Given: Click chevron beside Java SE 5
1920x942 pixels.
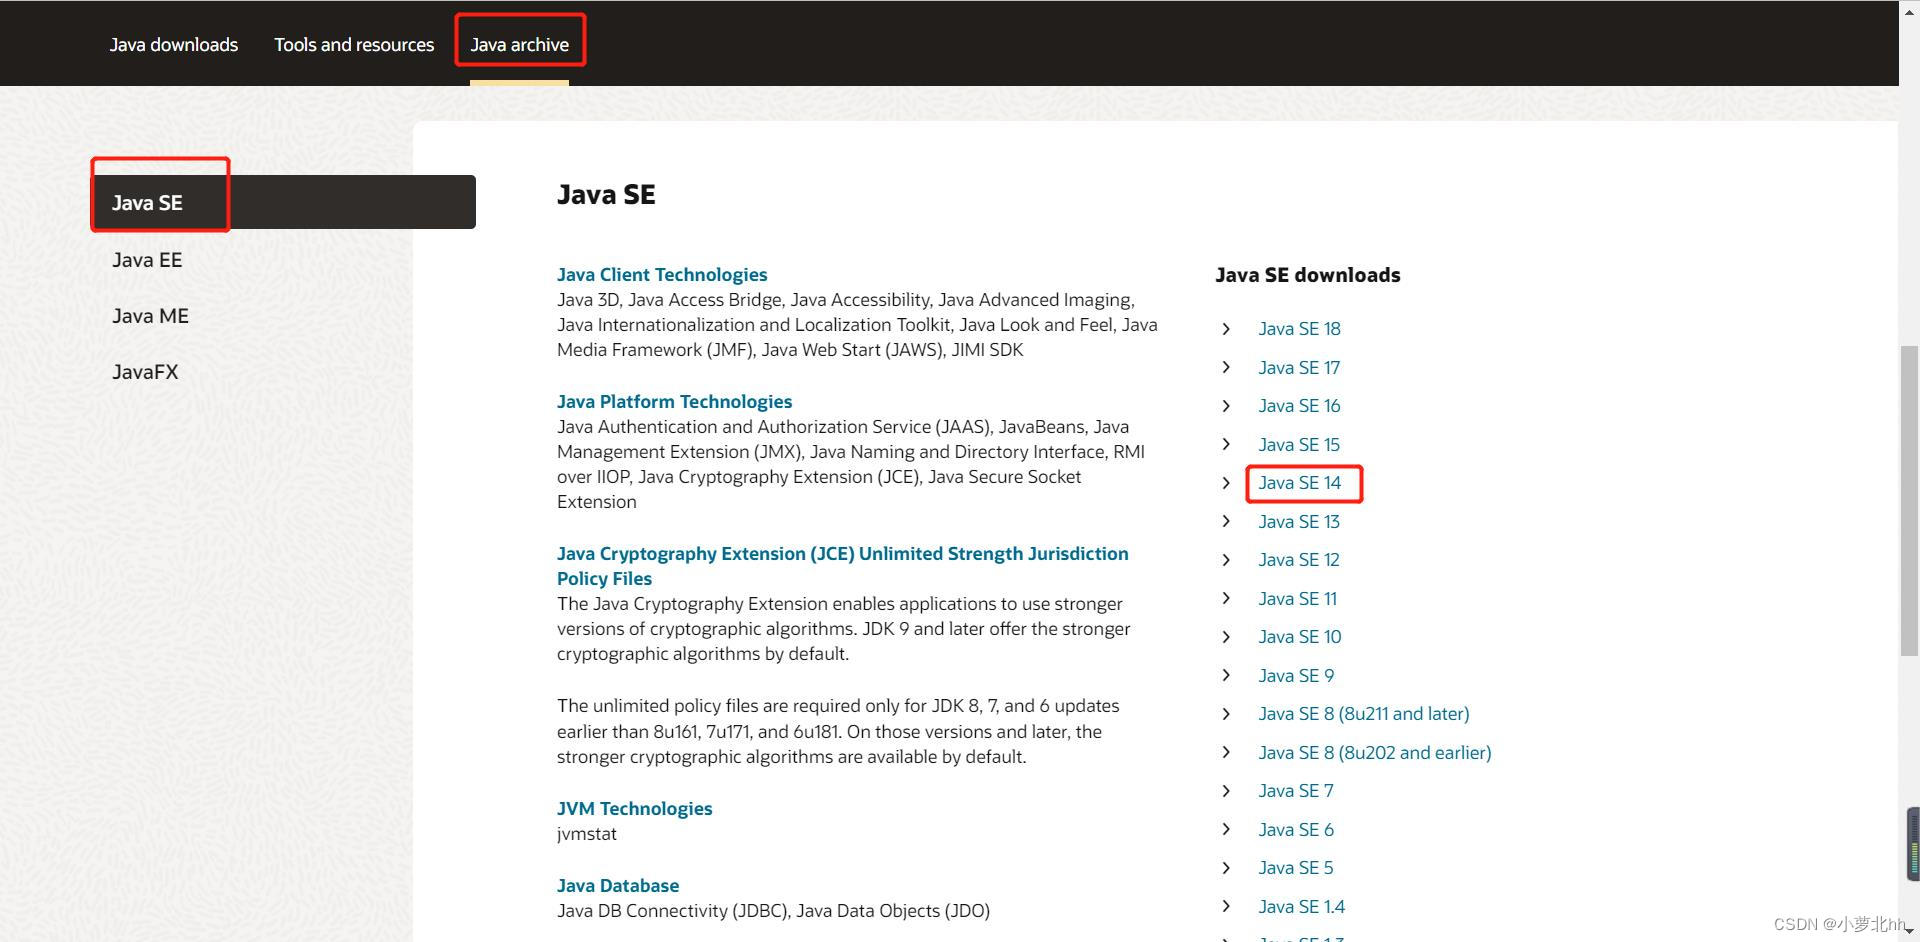Looking at the screenshot, I should 1226,868.
